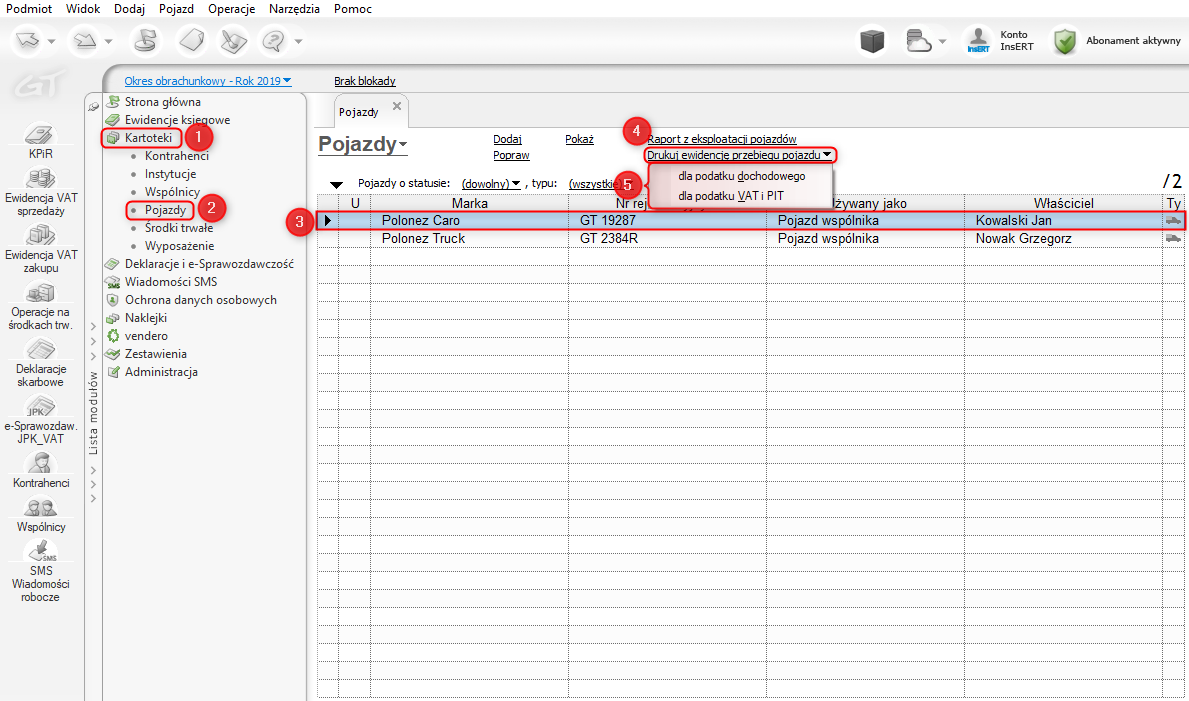Open the Narzędzia menu

tap(294, 9)
